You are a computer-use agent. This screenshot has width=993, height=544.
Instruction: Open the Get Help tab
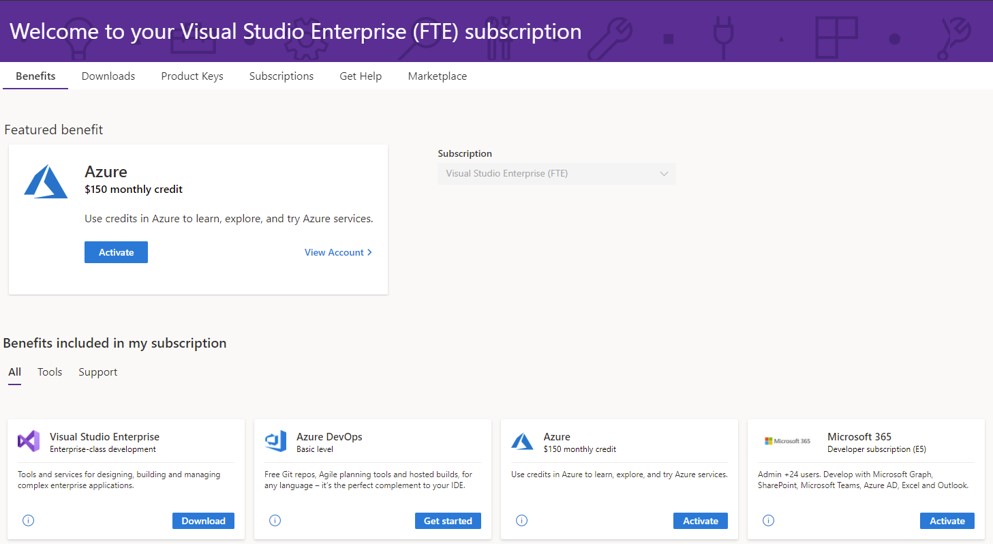click(x=360, y=76)
